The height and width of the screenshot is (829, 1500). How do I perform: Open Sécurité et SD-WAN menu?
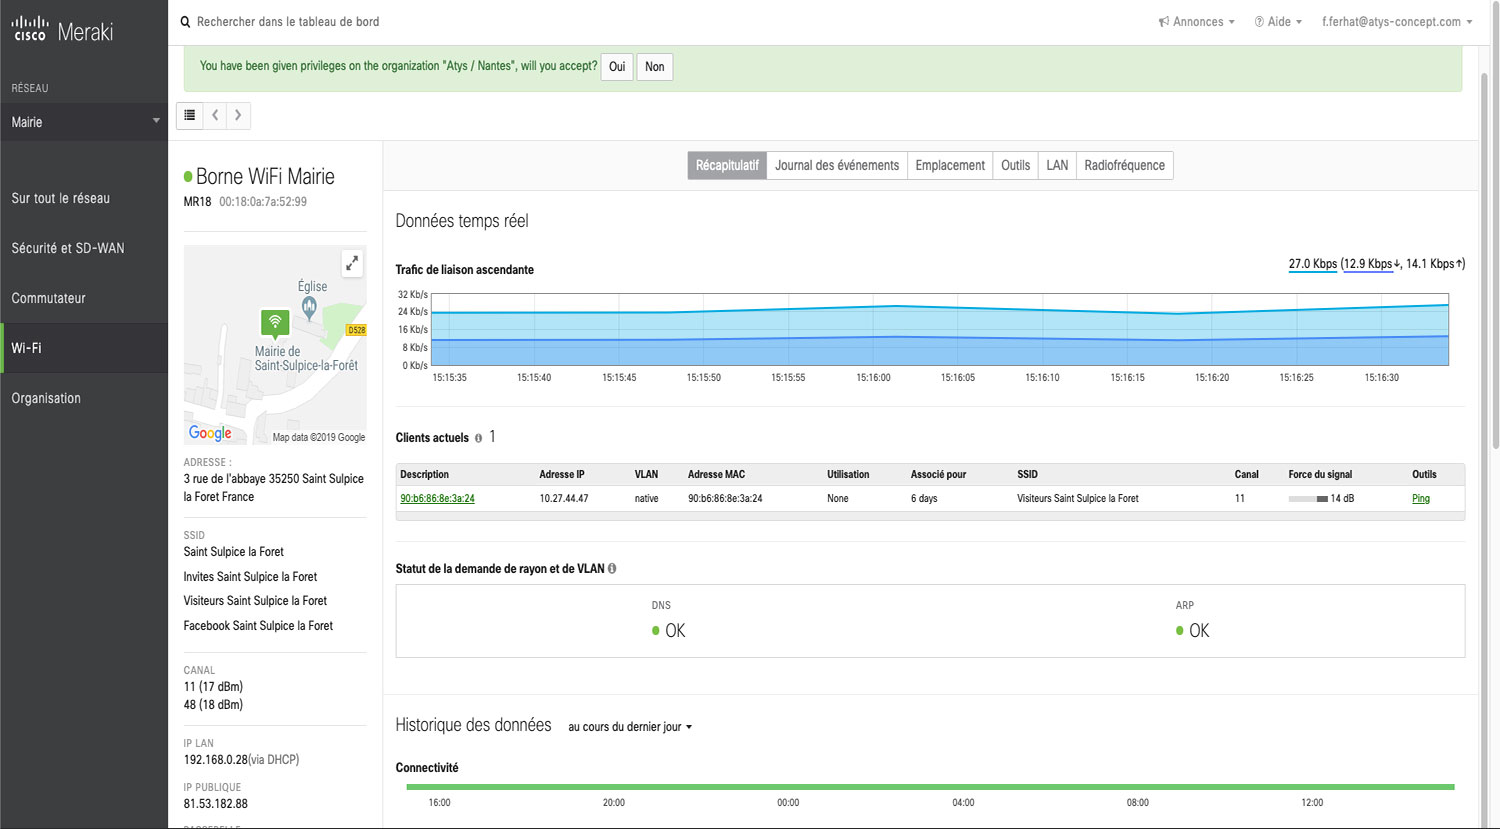point(84,248)
